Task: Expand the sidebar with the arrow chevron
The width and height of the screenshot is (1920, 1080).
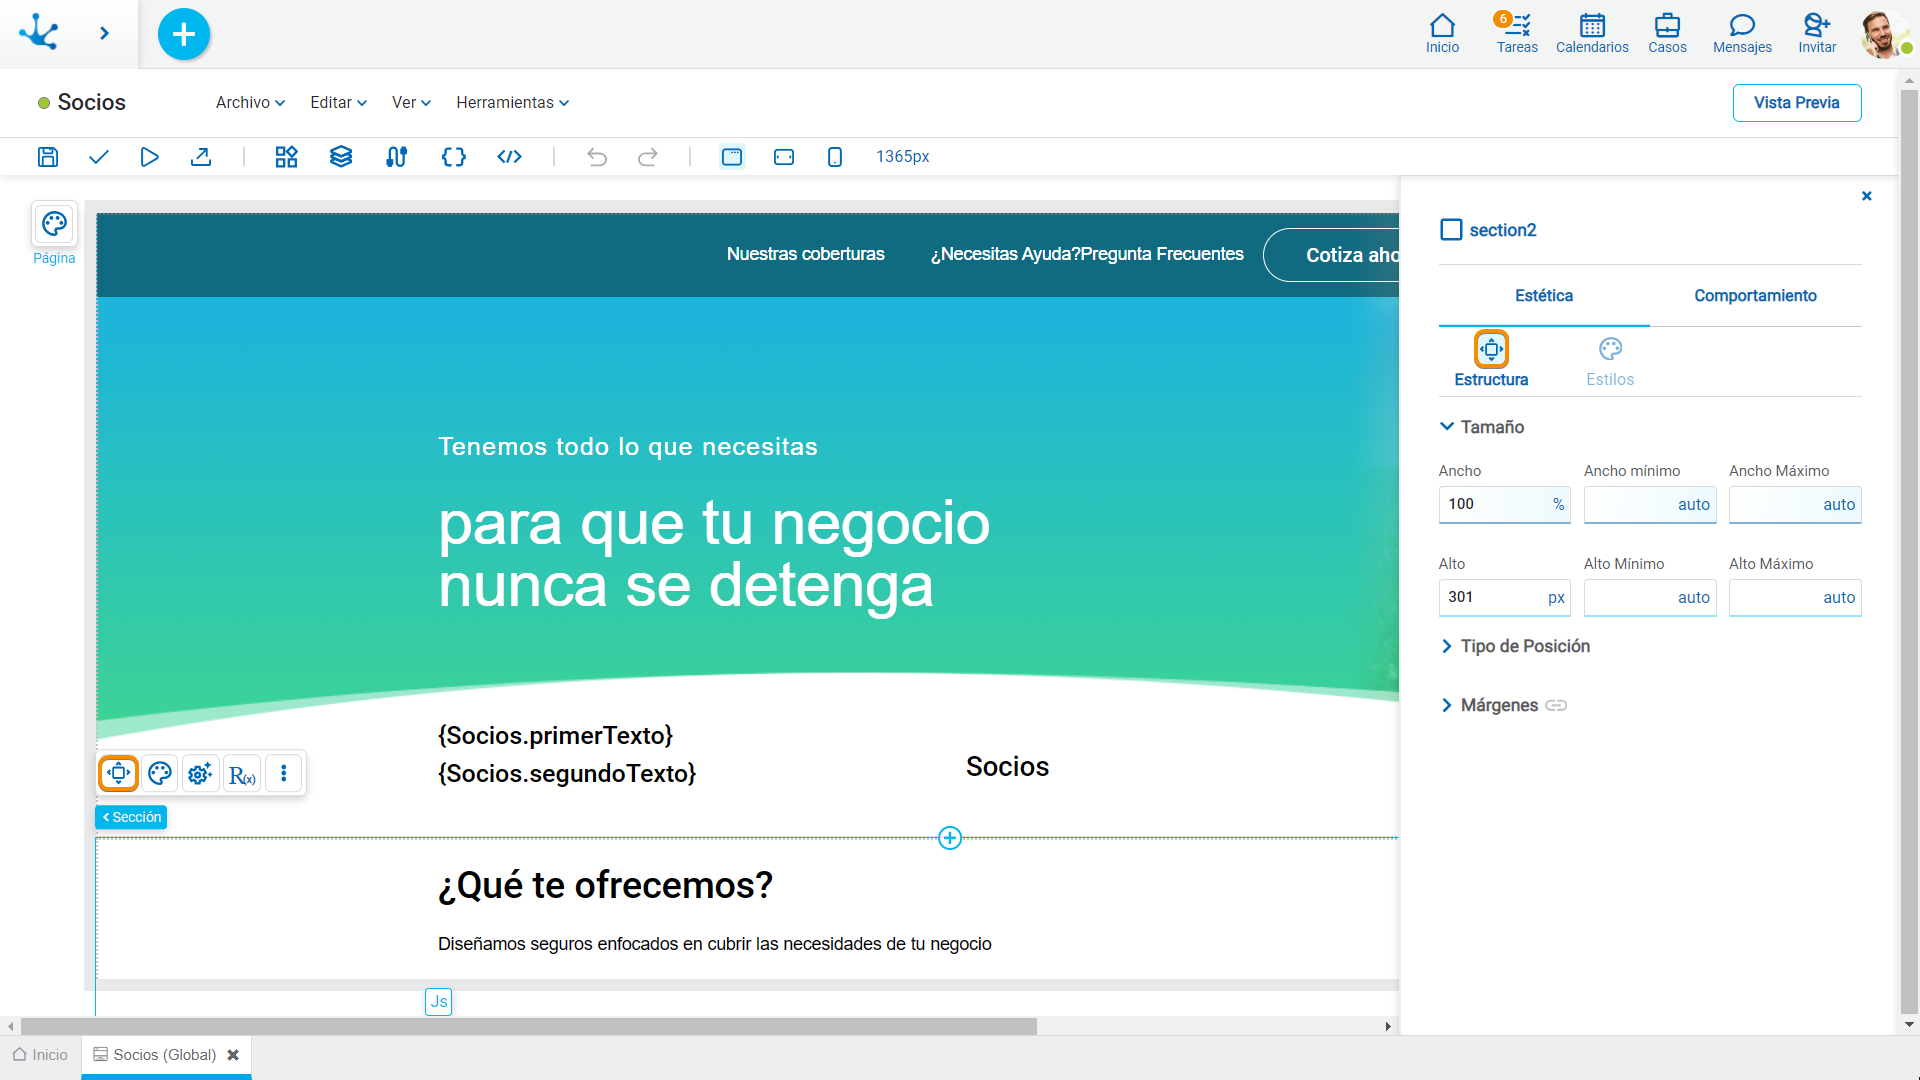Action: (x=105, y=34)
